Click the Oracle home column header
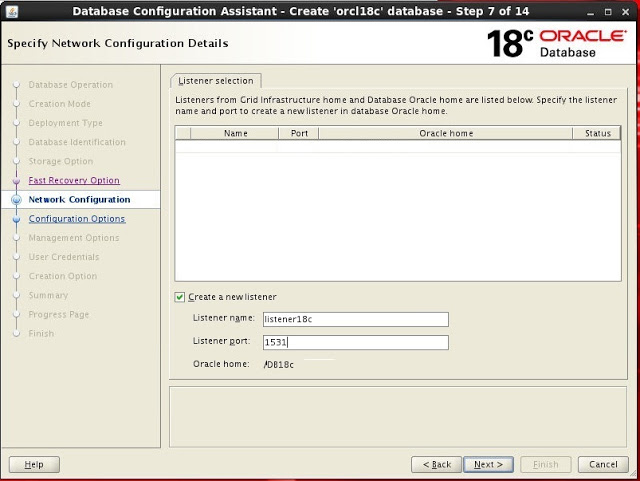The image size is (640, 481). [x=446, y=133]
